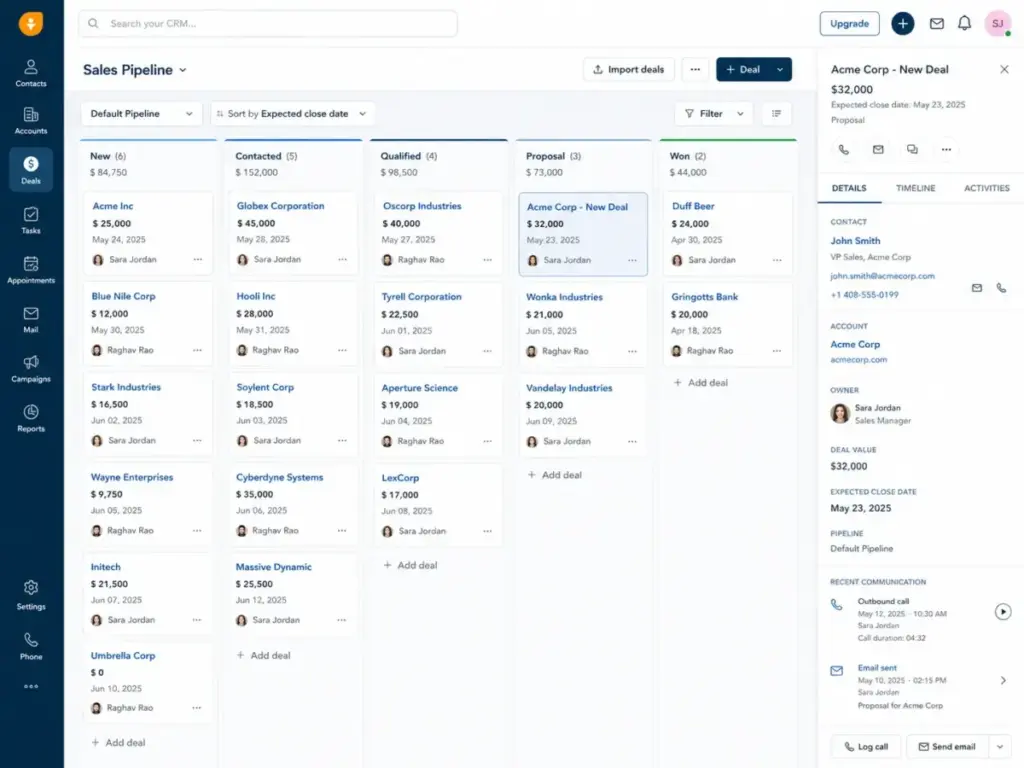Open chat icon in deal panel header

click(x=912, y=150)
